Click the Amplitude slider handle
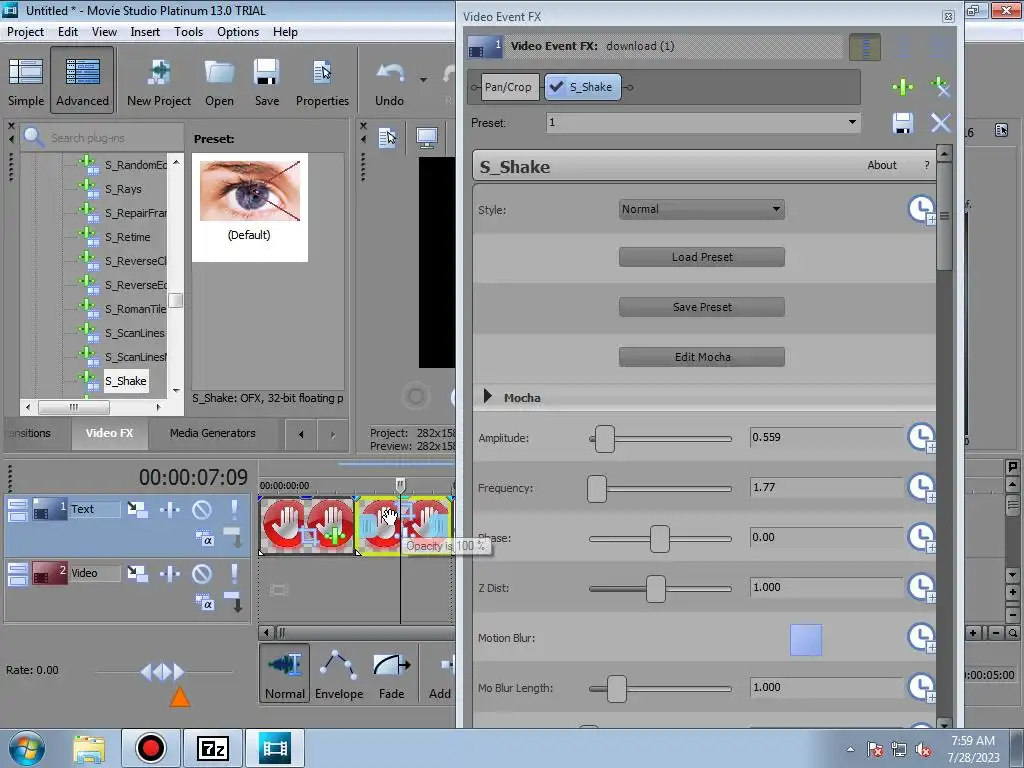This screenshot has height=768, width=1024. (x=605, y=439)
